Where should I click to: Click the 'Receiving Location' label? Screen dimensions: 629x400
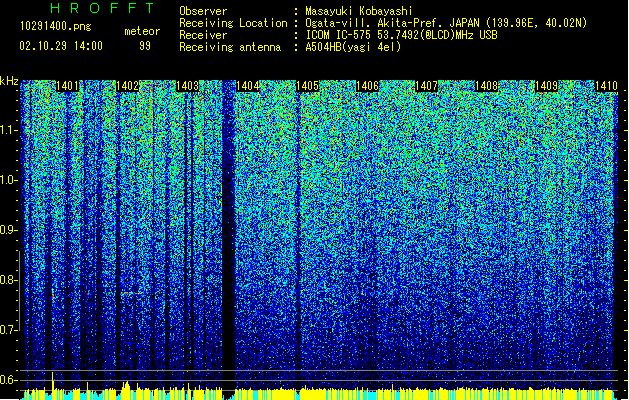coord(233,23)
